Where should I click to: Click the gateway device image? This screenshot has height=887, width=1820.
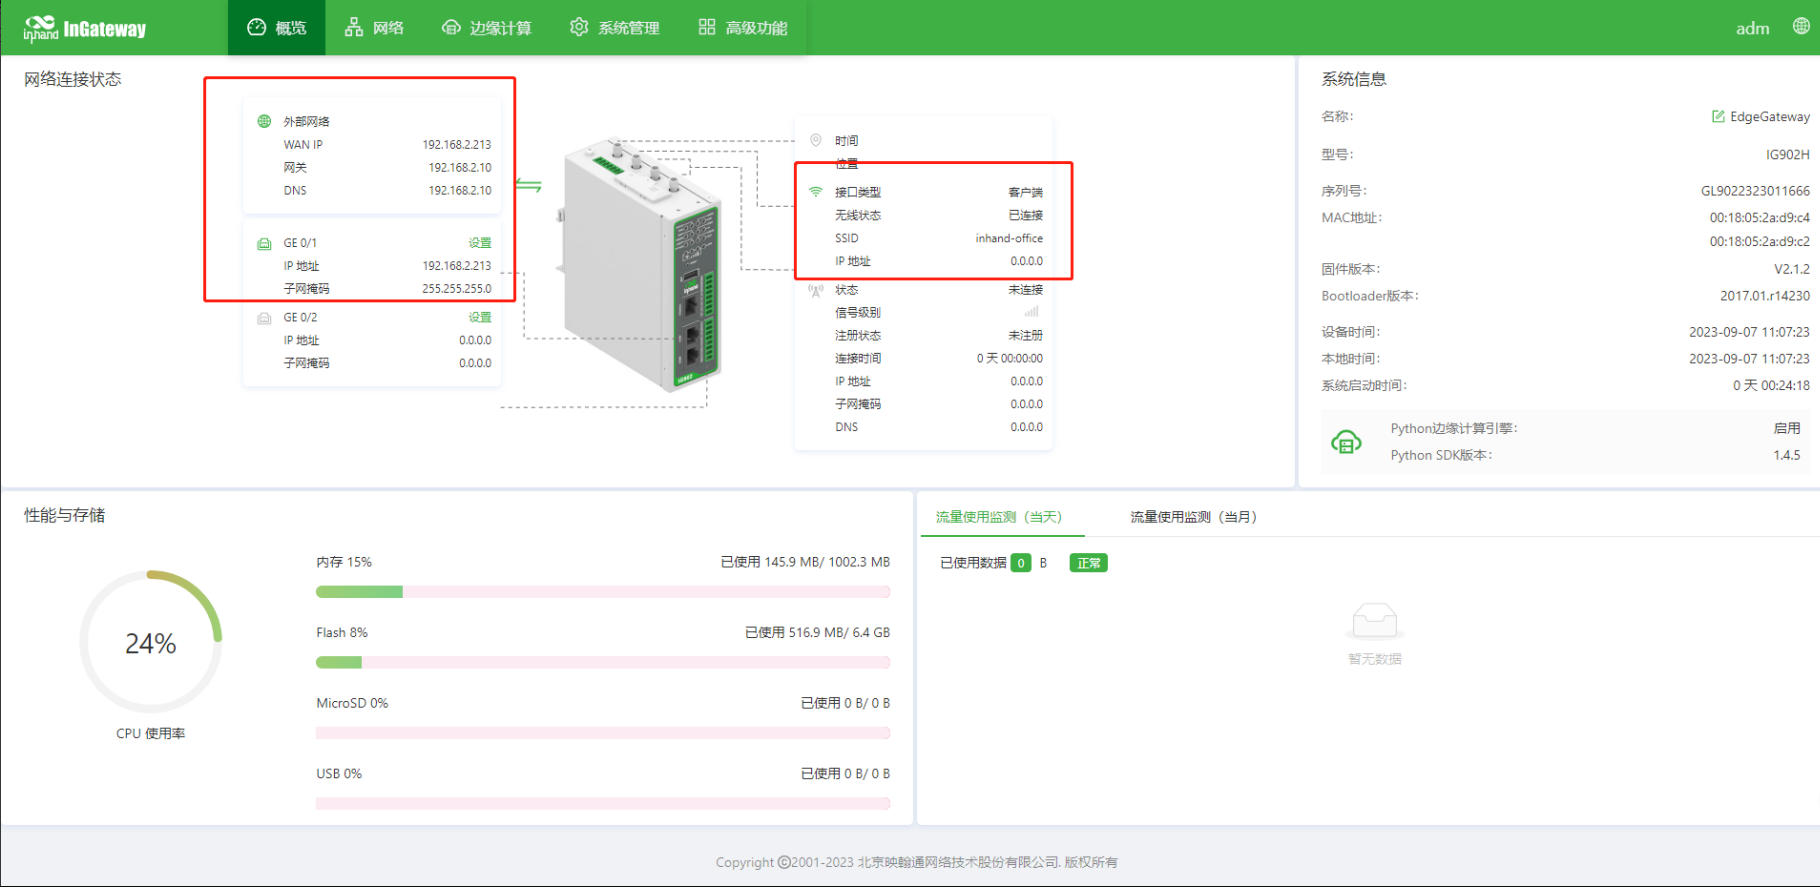(640, 265)
